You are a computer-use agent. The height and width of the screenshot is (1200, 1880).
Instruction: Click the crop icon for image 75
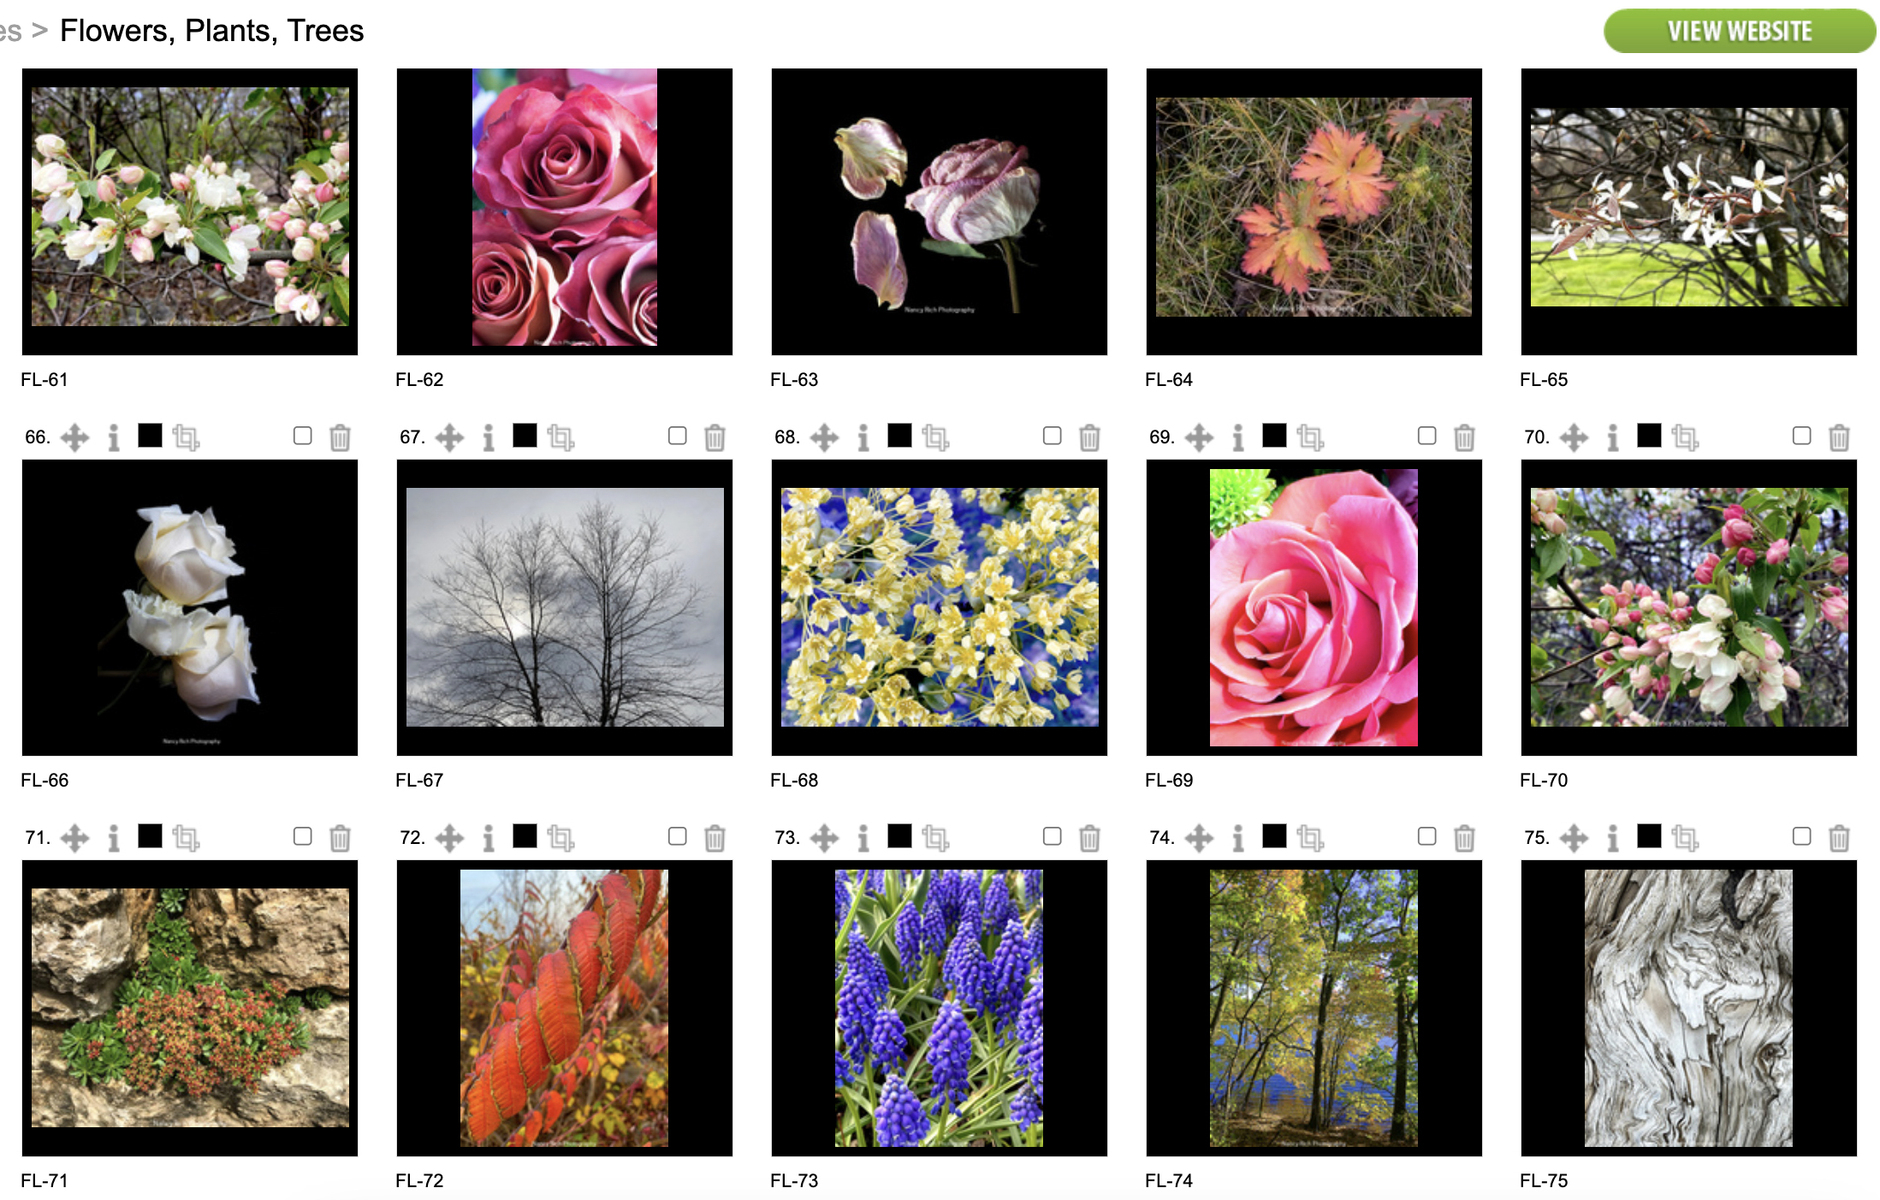click(1685, 838)
